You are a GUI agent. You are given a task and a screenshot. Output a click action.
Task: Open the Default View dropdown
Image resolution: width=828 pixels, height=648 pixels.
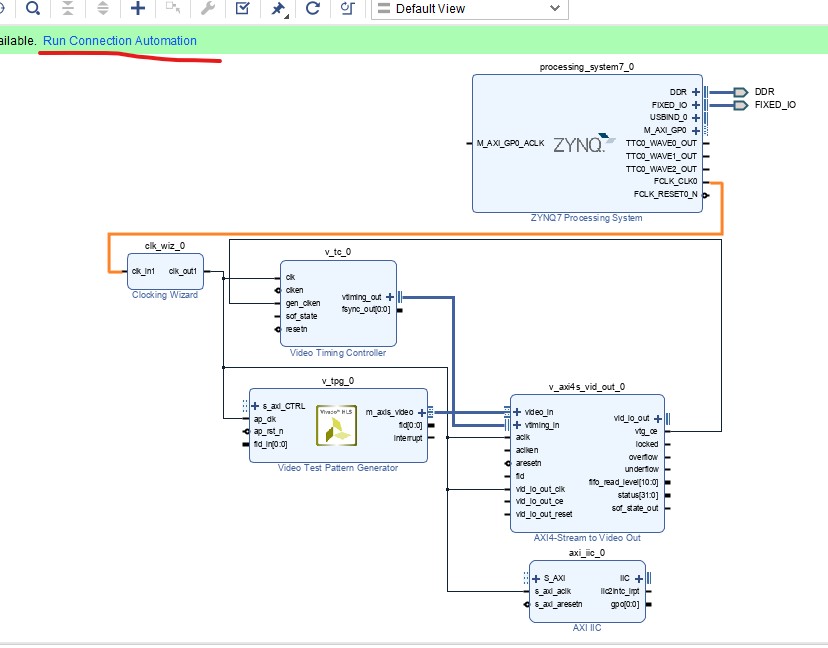[x=467, y=9]
